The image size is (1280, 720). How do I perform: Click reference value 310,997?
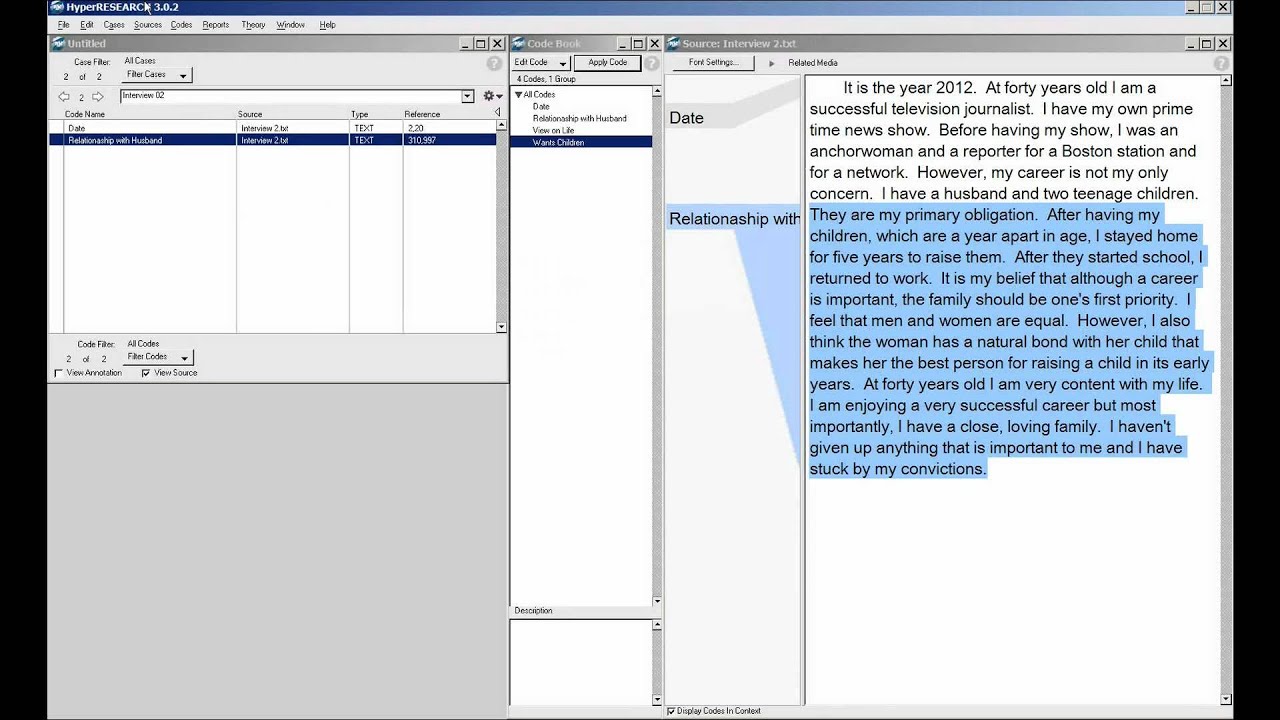[421, 141]
